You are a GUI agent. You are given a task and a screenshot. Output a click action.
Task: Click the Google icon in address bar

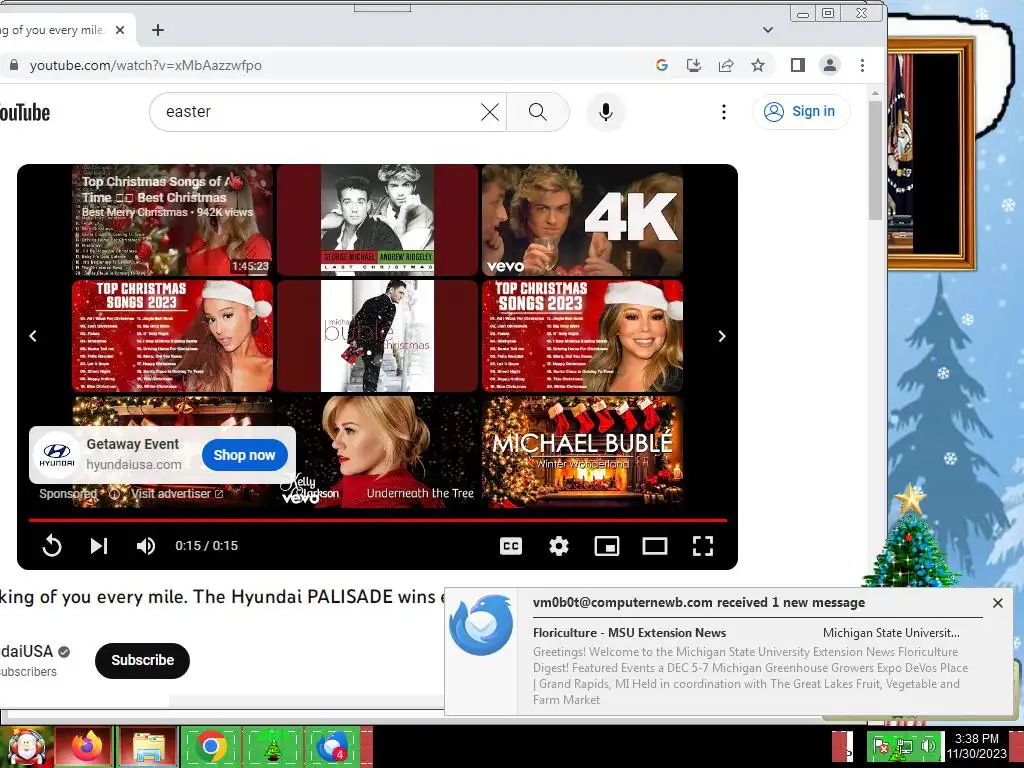(662, 65)
